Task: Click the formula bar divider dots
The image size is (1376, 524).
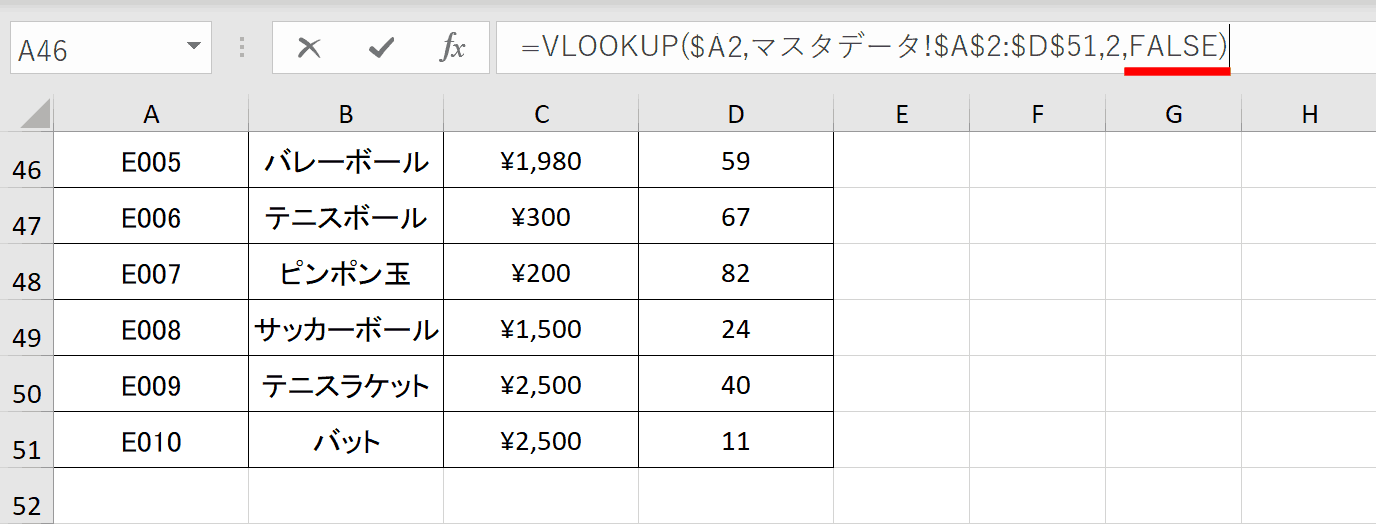Action: pos(241,47)
